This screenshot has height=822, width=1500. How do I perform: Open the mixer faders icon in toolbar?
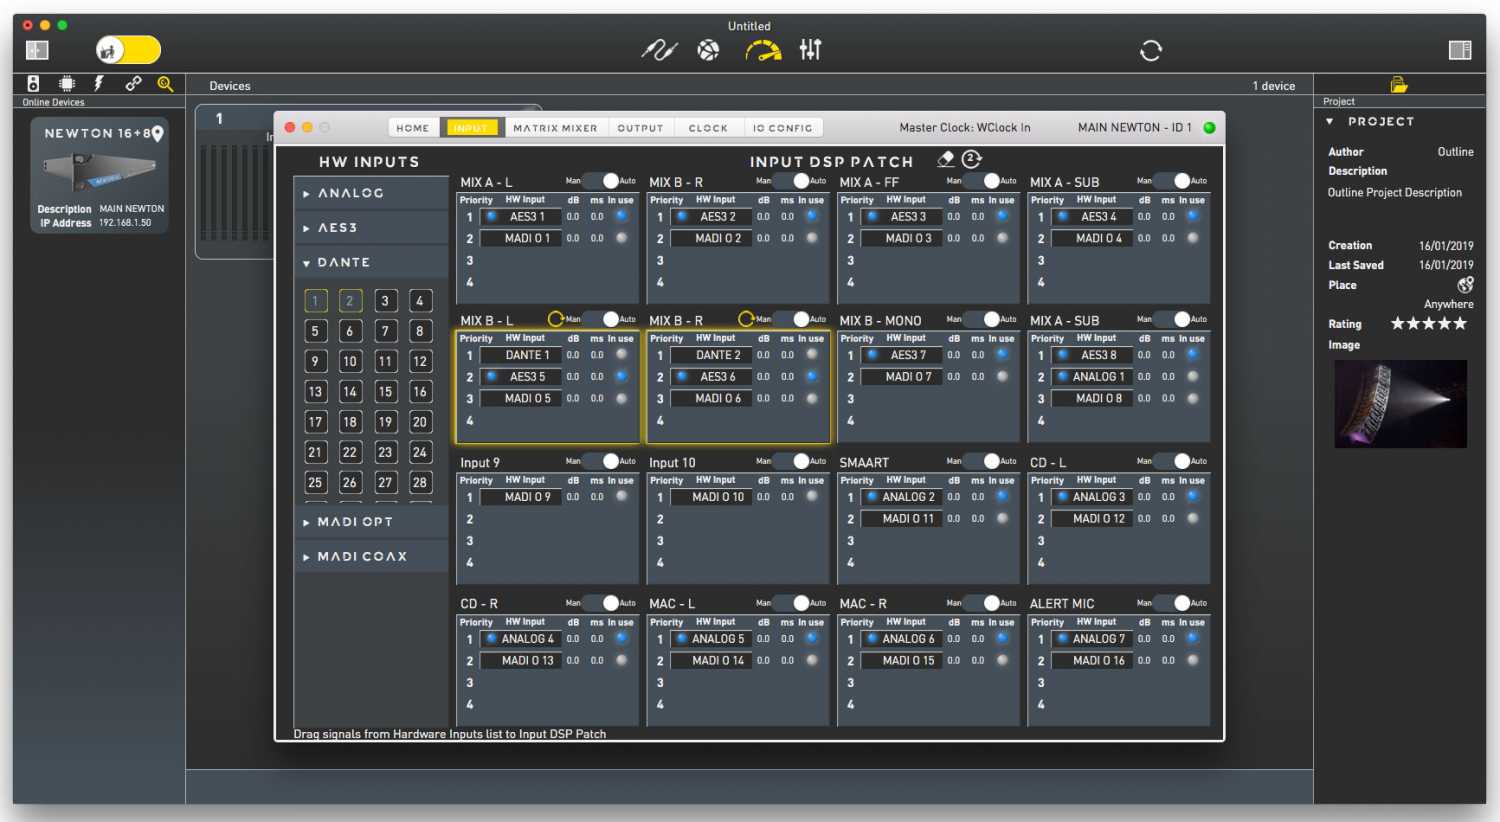click(x=810, y=49)
